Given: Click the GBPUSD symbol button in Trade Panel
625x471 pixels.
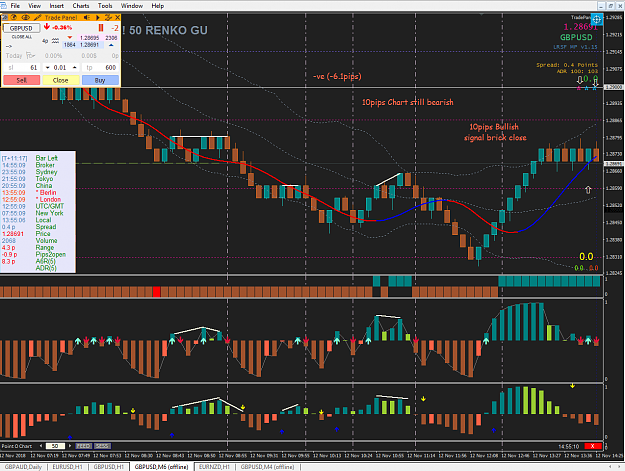Looking at the screenshot, I should 21,28.
